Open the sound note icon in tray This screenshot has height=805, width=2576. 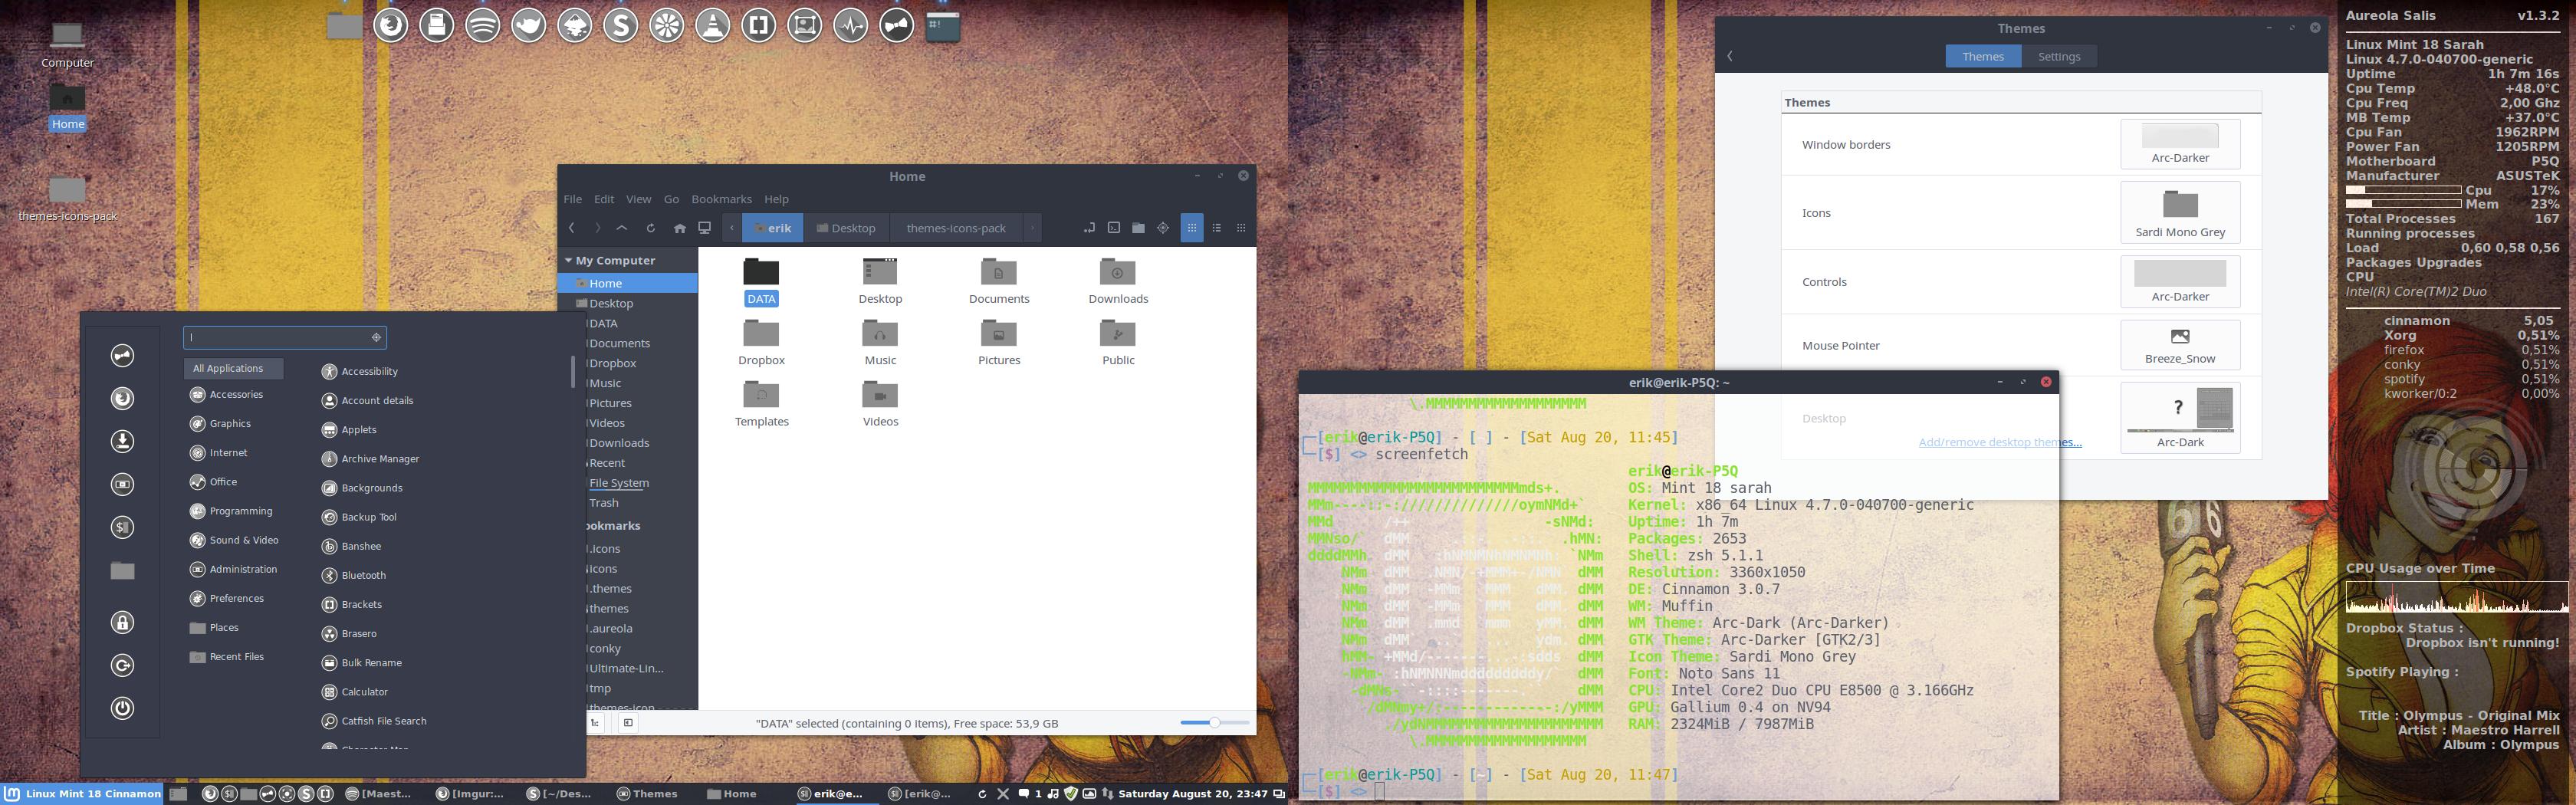[1052, 794]
